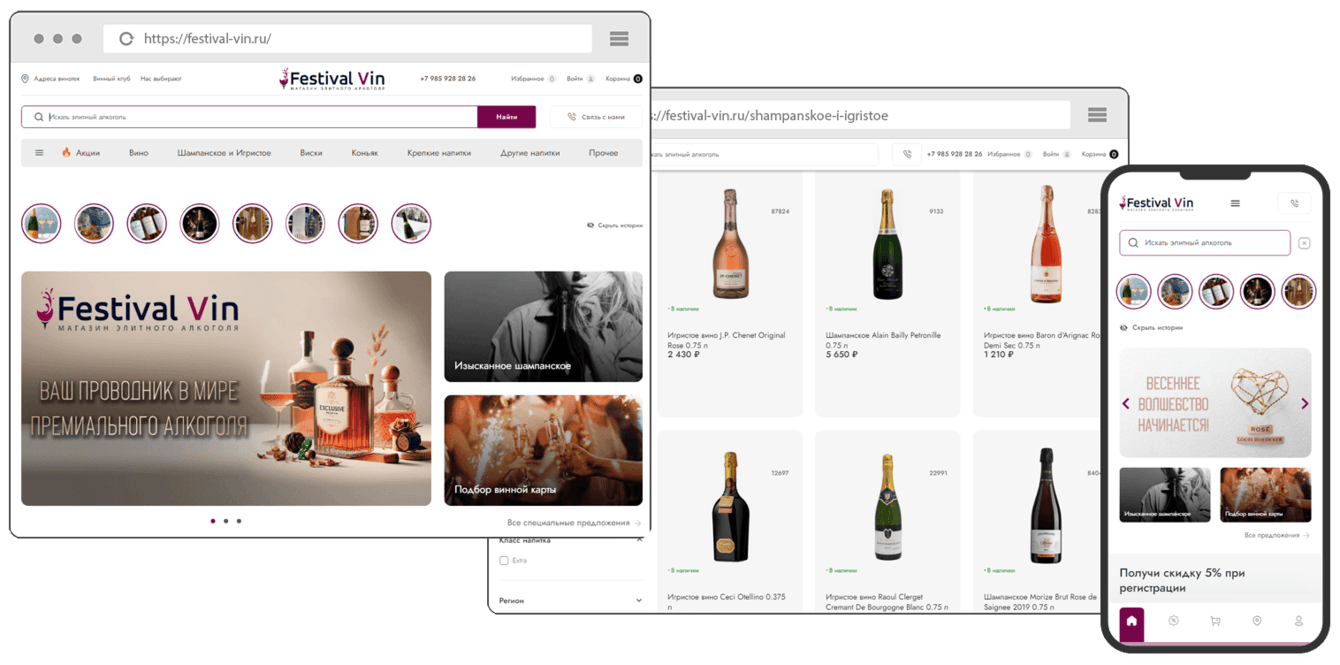Tap the Подбор винной карты tile on the phone

click(1265, 494)
